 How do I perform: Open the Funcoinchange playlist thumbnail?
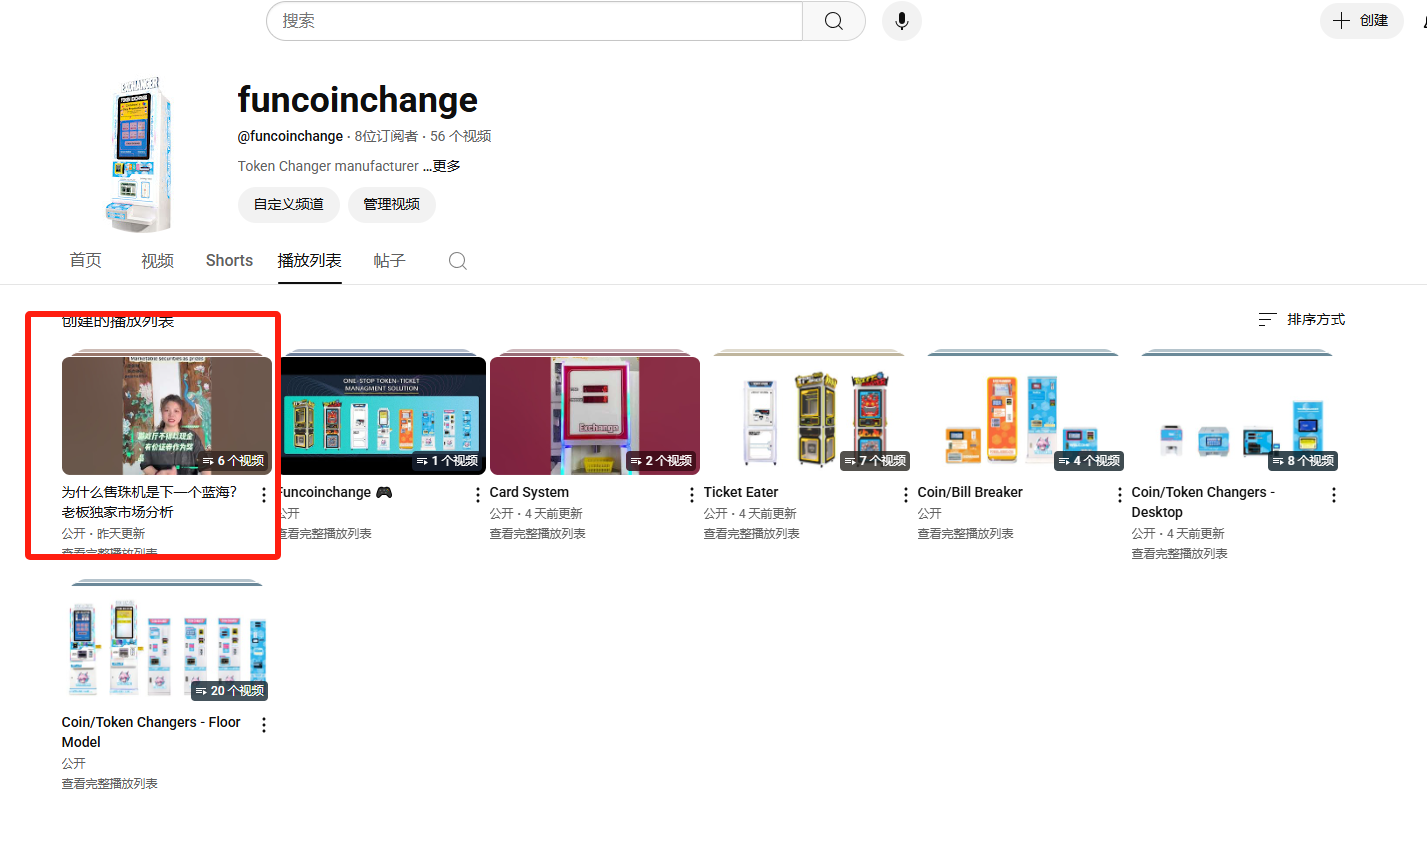pyautogui.click(x=383, y=416)
